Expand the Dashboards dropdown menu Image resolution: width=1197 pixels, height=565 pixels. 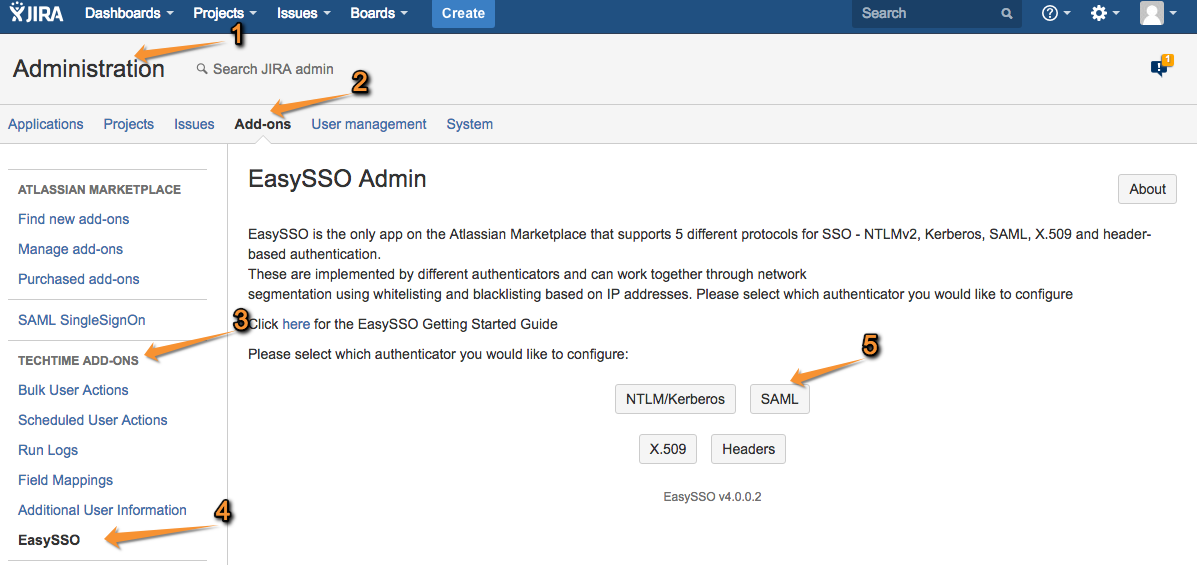(x=129, y=13)
